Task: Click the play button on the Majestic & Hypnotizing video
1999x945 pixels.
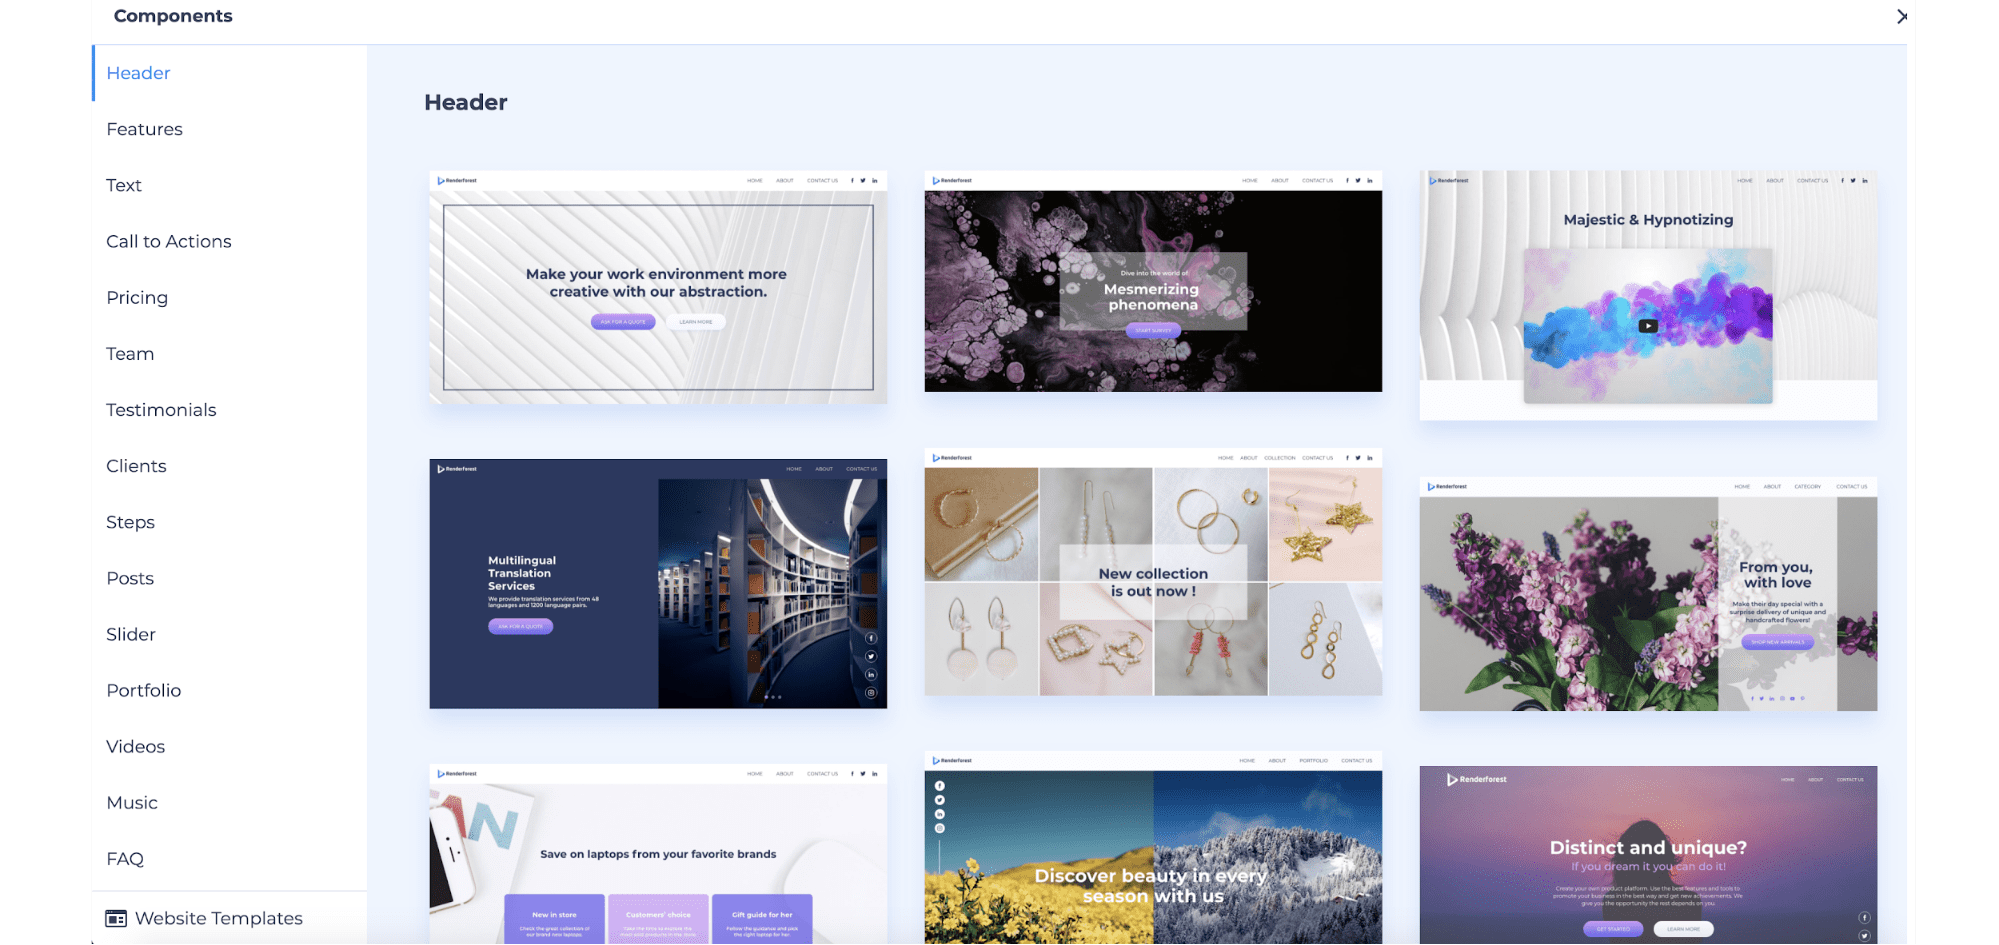Action: [x=1646, y=325]
